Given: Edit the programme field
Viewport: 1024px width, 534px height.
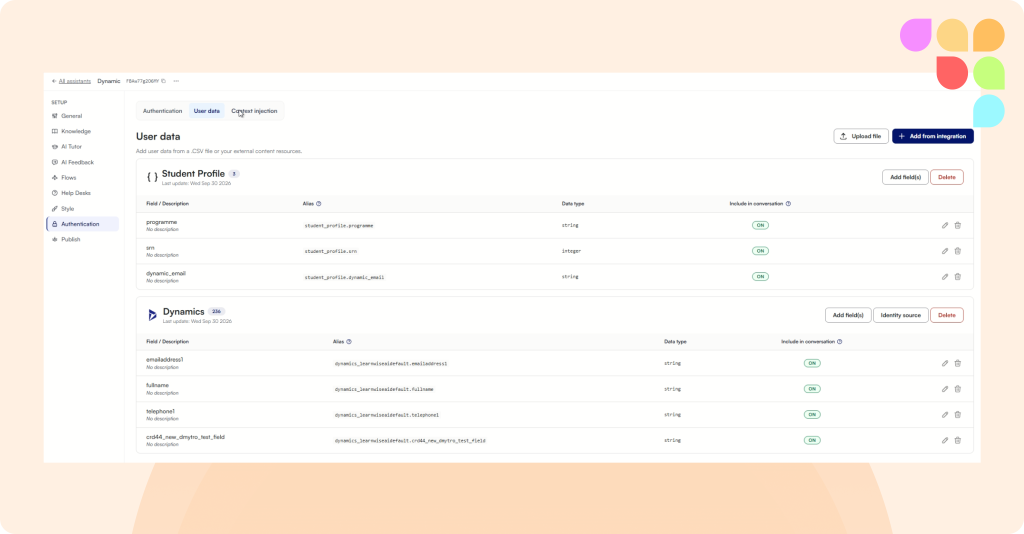Looking at the screenshot, I should click(945, 225).
